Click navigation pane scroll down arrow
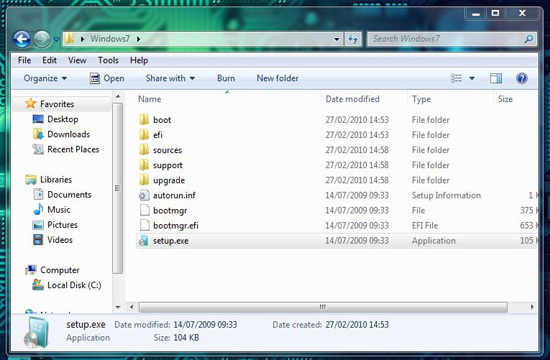 [118, 307]
